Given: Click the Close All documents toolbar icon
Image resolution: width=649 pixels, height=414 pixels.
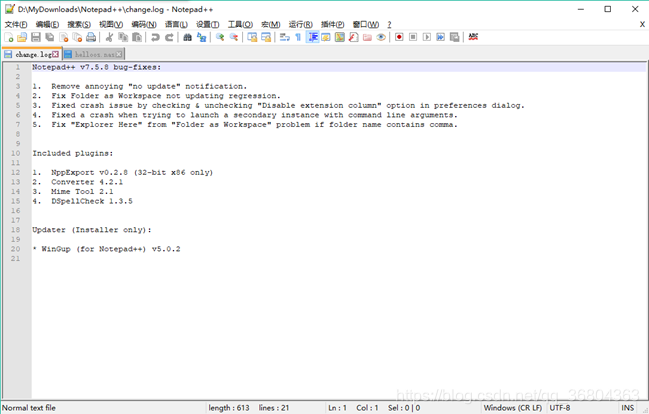Looking at the screenshot, I should click(x=77, y=38).
